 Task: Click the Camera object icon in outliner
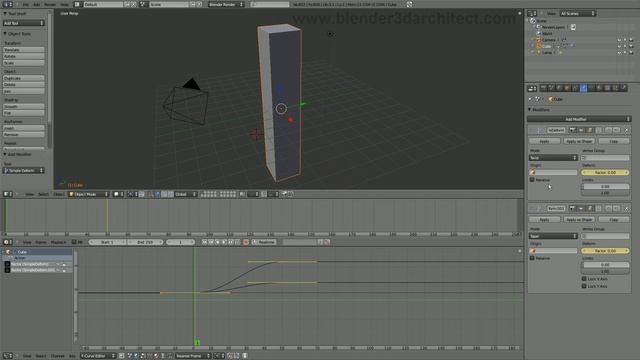pyautogui.click(x=538, y=40)
